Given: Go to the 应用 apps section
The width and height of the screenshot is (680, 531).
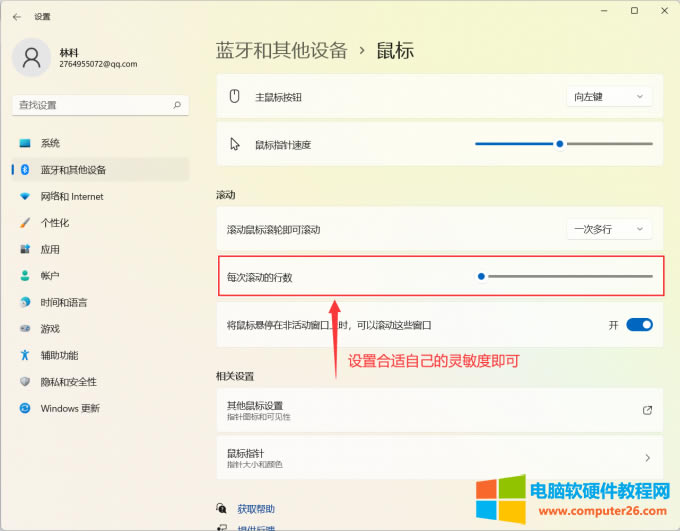Looking at the screenshot, I should pos(50,249).
